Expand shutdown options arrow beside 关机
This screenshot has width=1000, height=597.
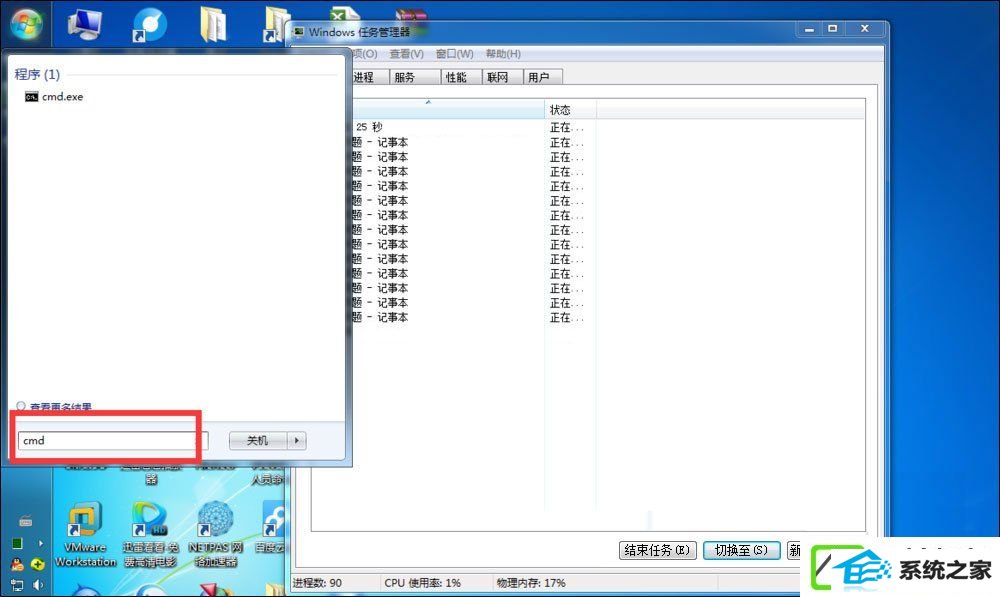[x=297, y=441]
